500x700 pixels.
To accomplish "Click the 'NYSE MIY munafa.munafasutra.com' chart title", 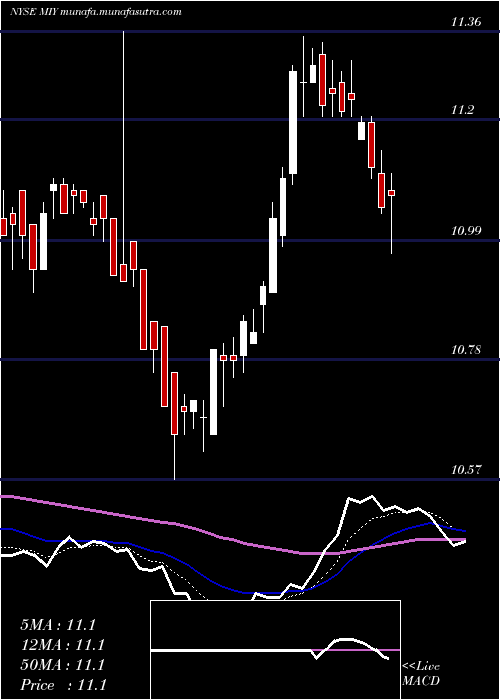I will tap(96, 12).
